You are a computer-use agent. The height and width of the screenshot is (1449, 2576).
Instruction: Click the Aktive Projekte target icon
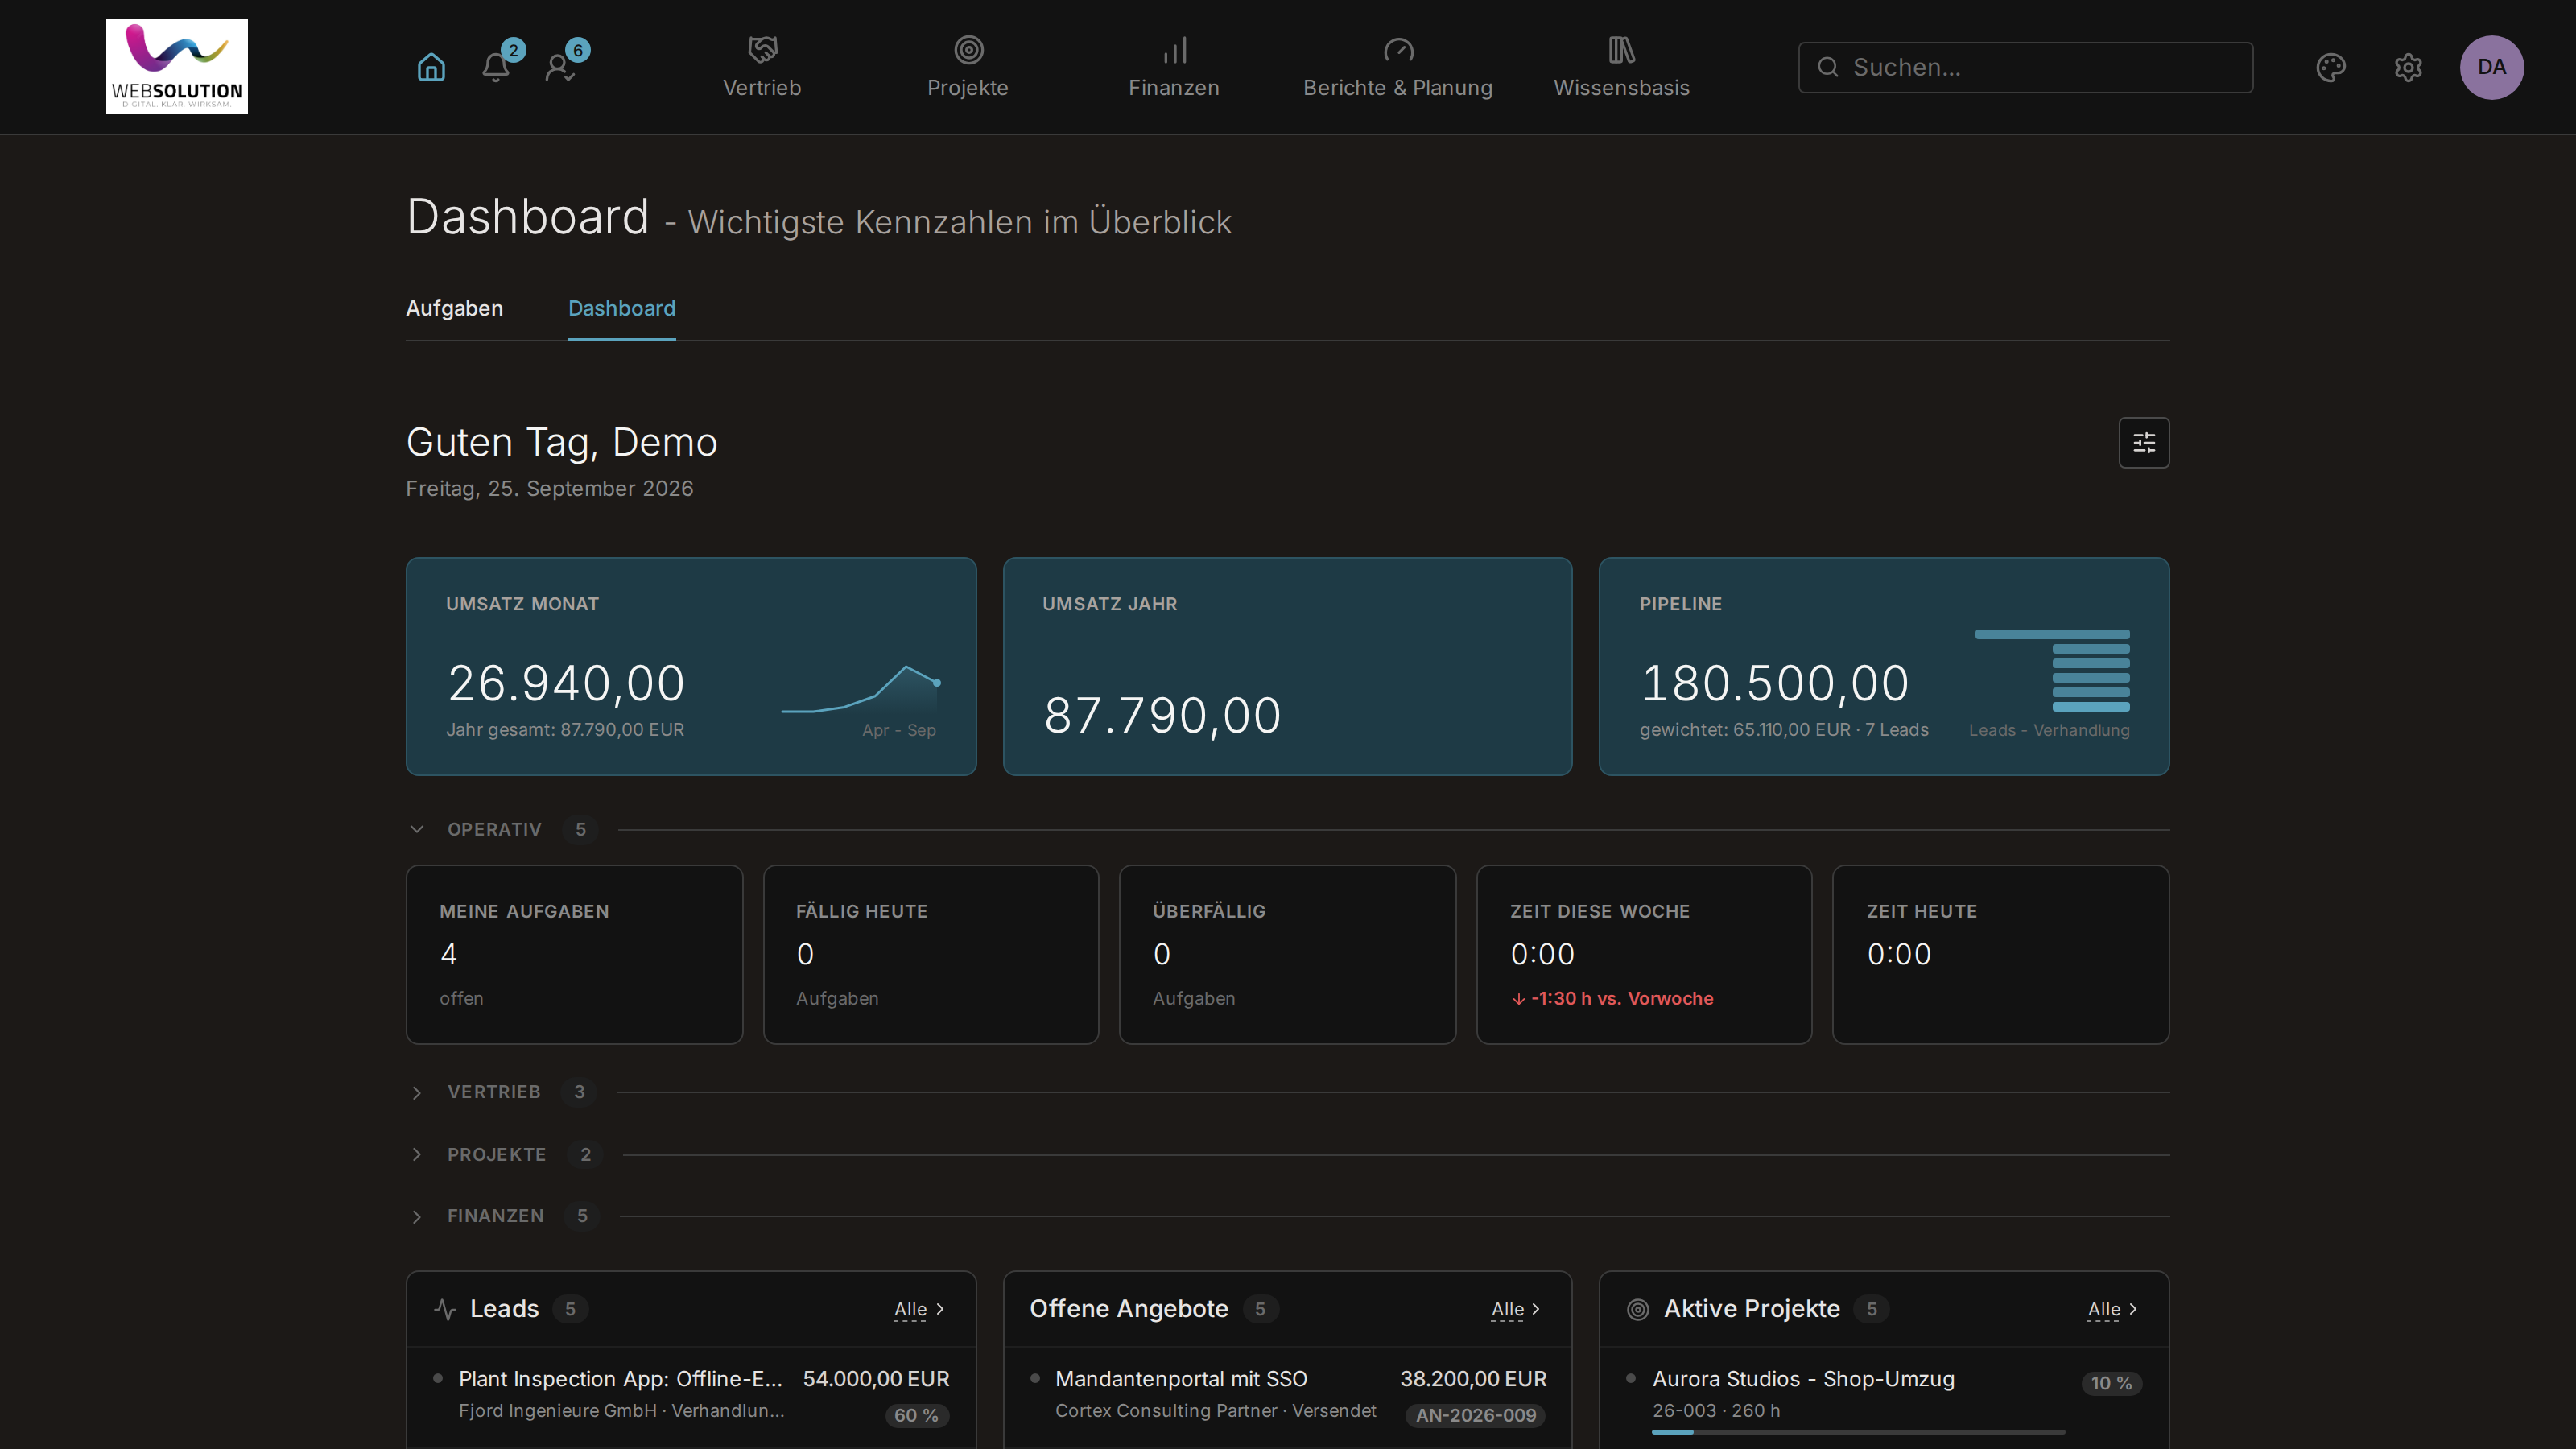tap(1638, 1309)
